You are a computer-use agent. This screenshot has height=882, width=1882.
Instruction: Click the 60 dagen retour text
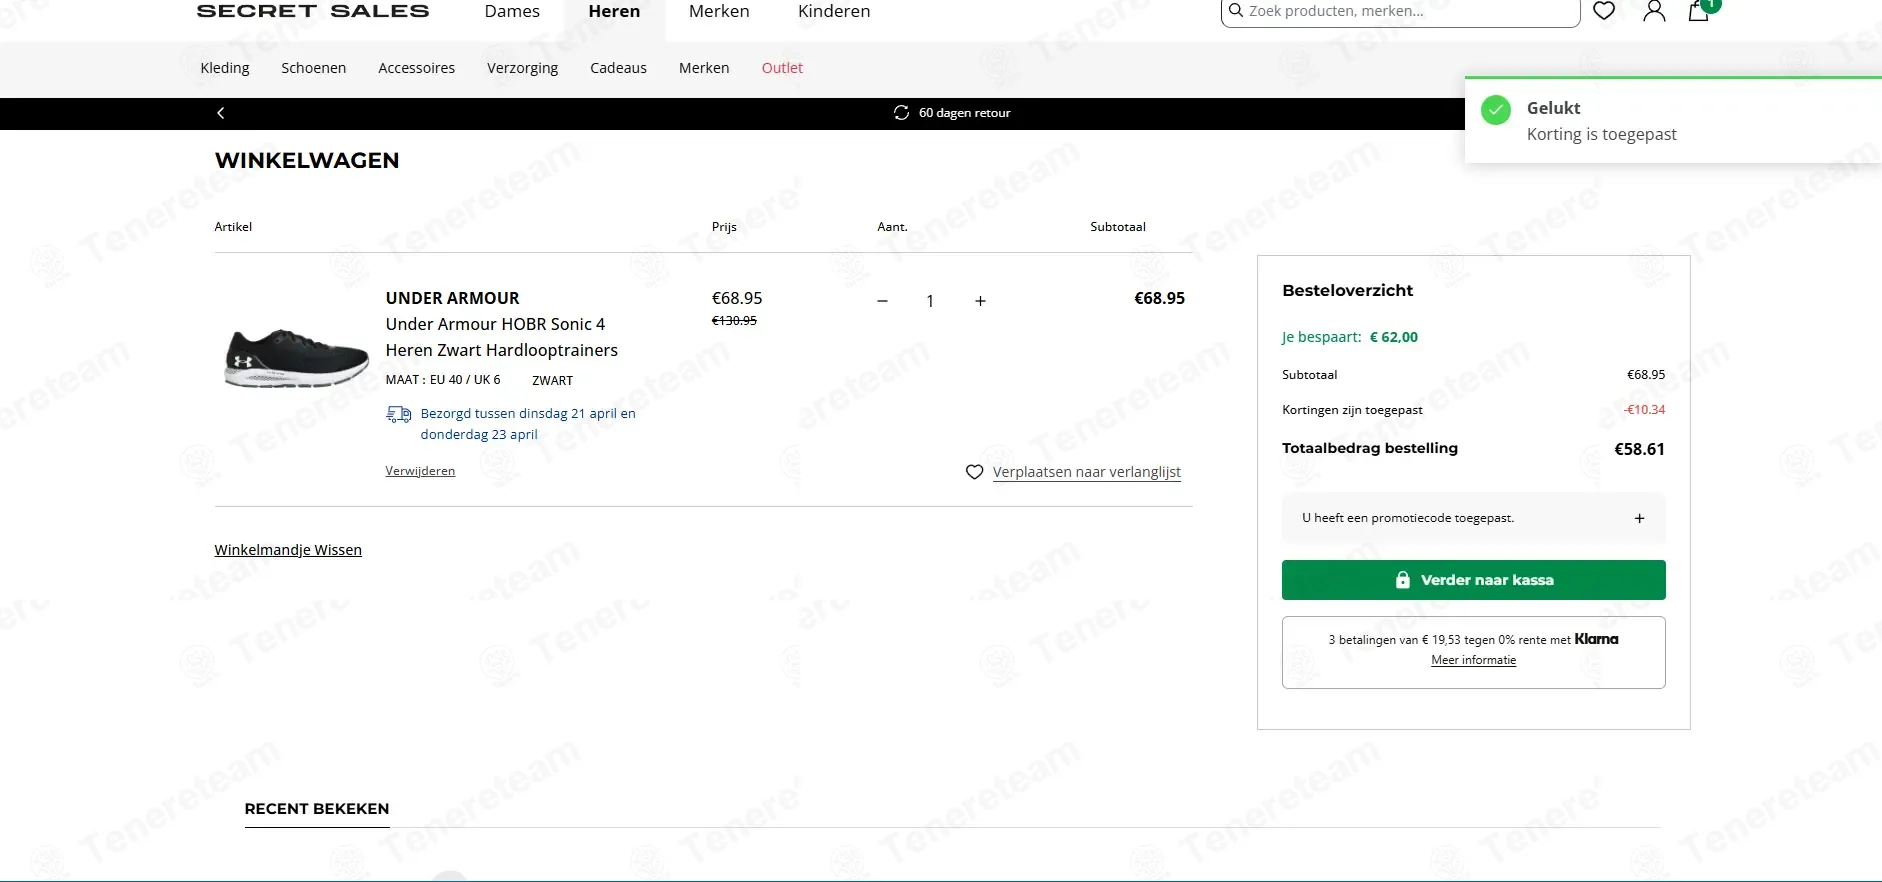pyautogui.click(x=965, y=113)
